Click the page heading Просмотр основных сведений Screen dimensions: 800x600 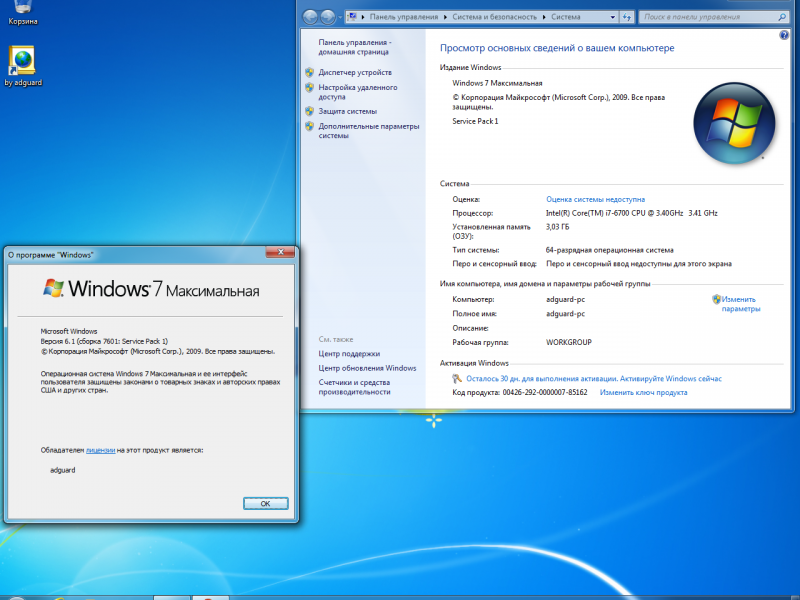coord(557,48)
